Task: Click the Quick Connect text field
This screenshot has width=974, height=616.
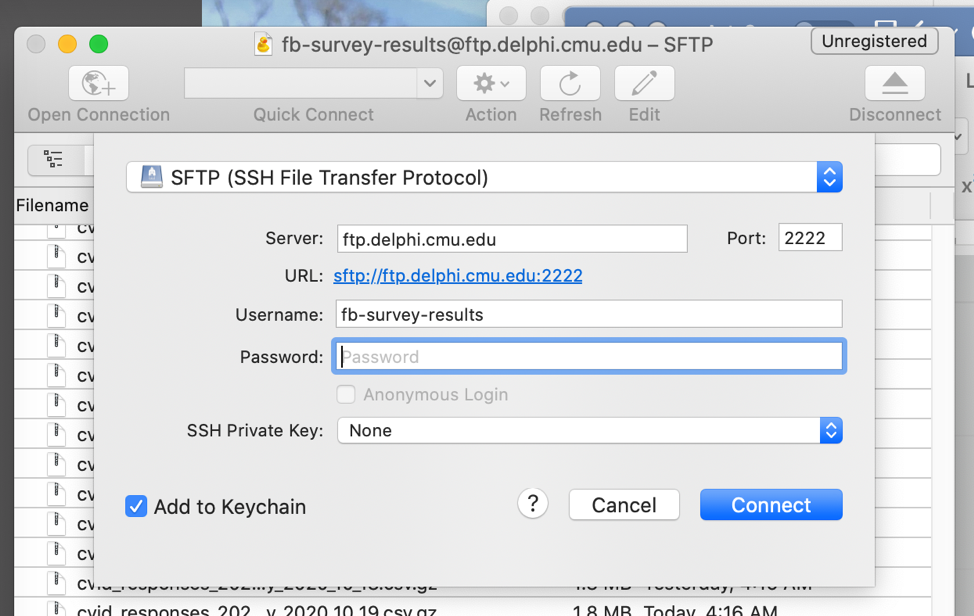Action: tap(301, 83)
